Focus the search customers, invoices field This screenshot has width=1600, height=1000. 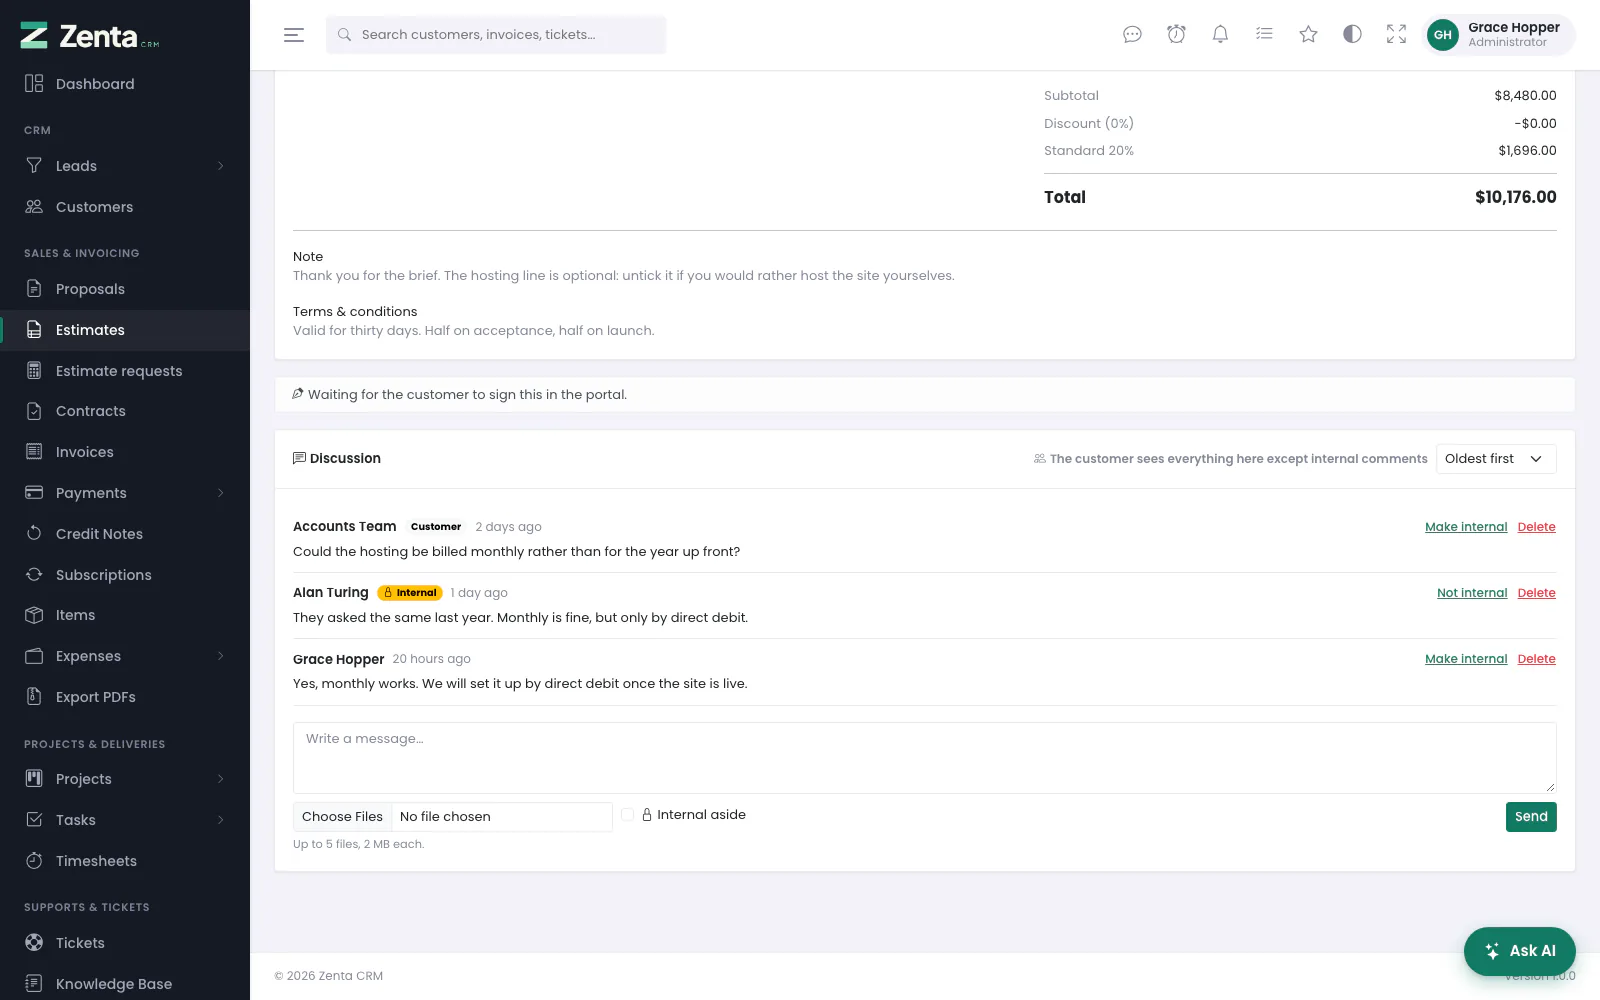[x=496, y=35]
